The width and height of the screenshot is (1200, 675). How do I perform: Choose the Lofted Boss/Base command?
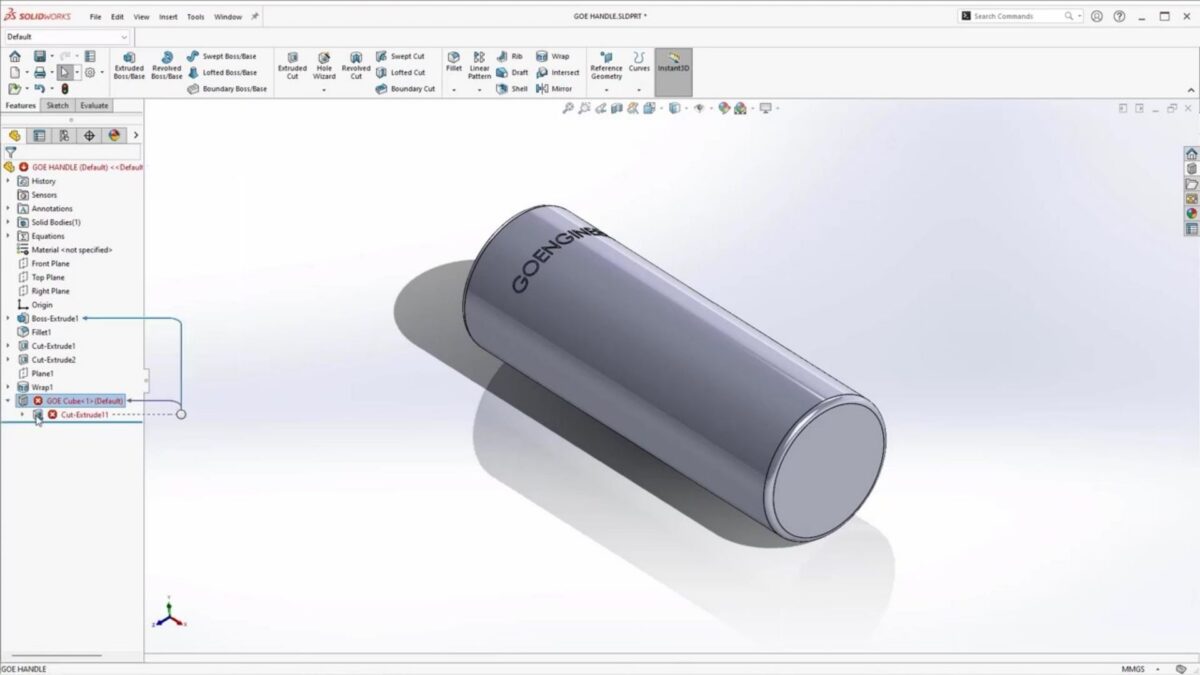(221, 72)
